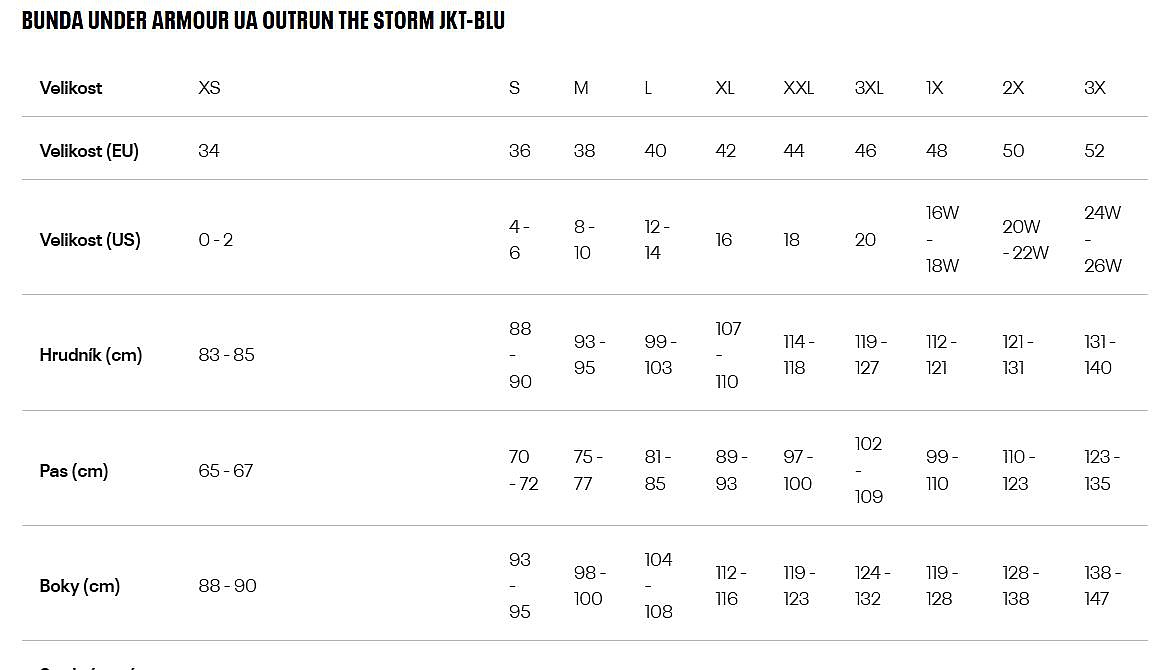The image size is (1171, 670).
Task: Click the jacket product title heading
Action: pos(263,21)
